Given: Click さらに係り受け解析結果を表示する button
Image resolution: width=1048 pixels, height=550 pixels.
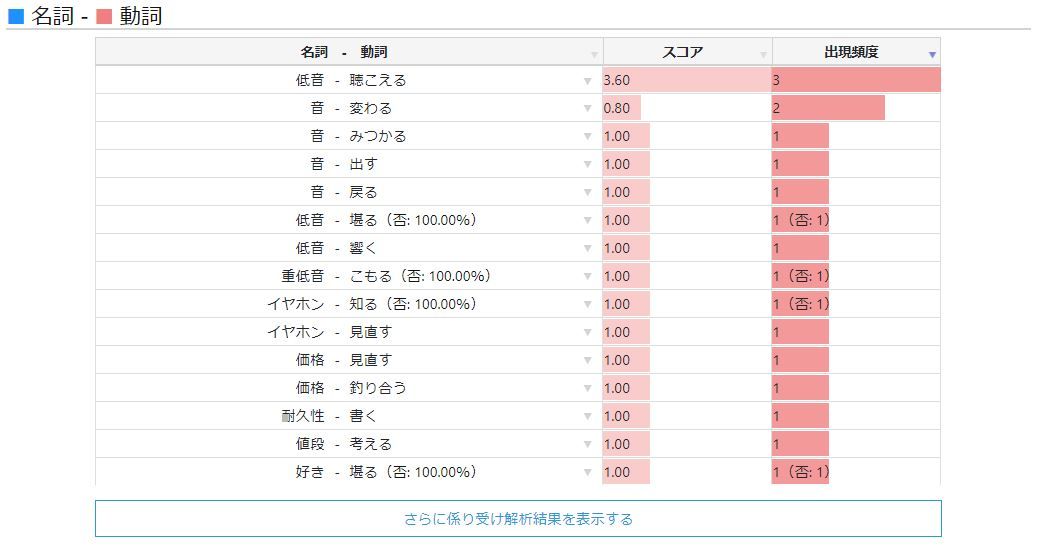Looking at the screenshot, I should click(518, 519).
